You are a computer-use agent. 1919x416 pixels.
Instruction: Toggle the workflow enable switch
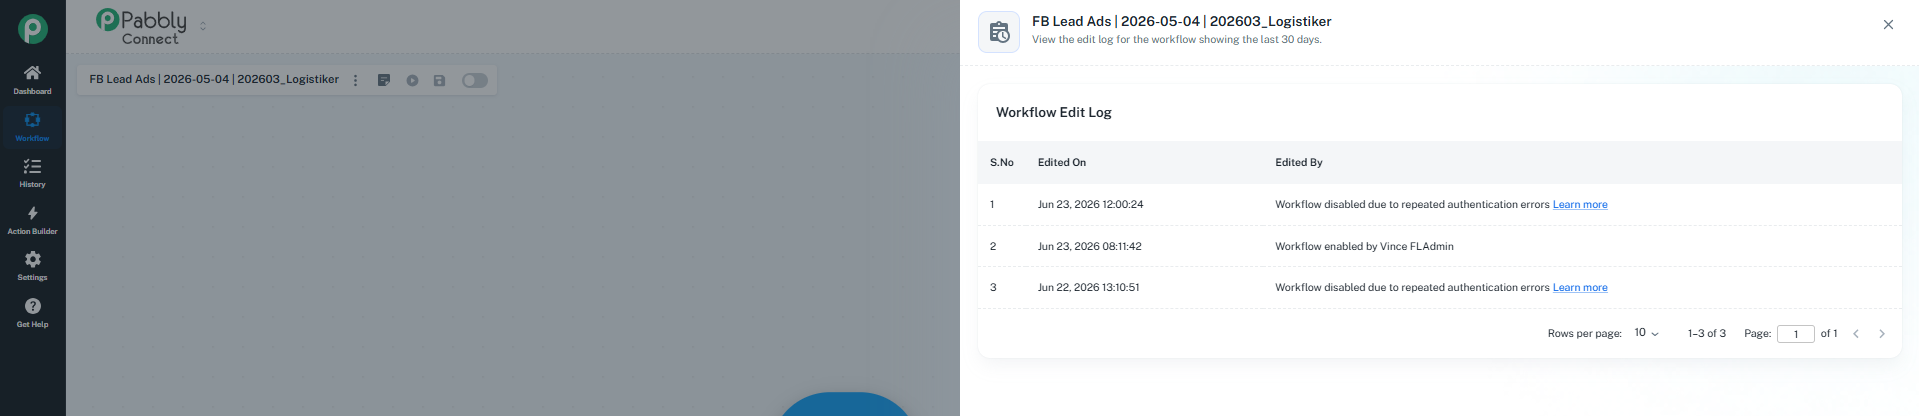475,80
